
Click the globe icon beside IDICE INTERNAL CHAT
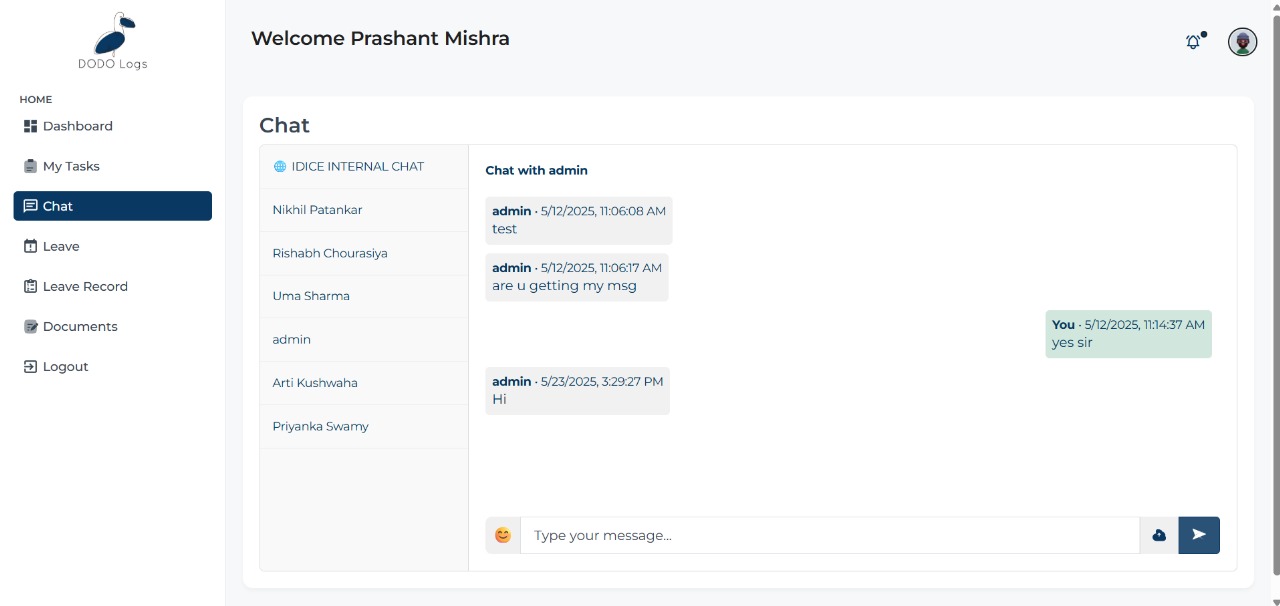(x=279, y=166)
